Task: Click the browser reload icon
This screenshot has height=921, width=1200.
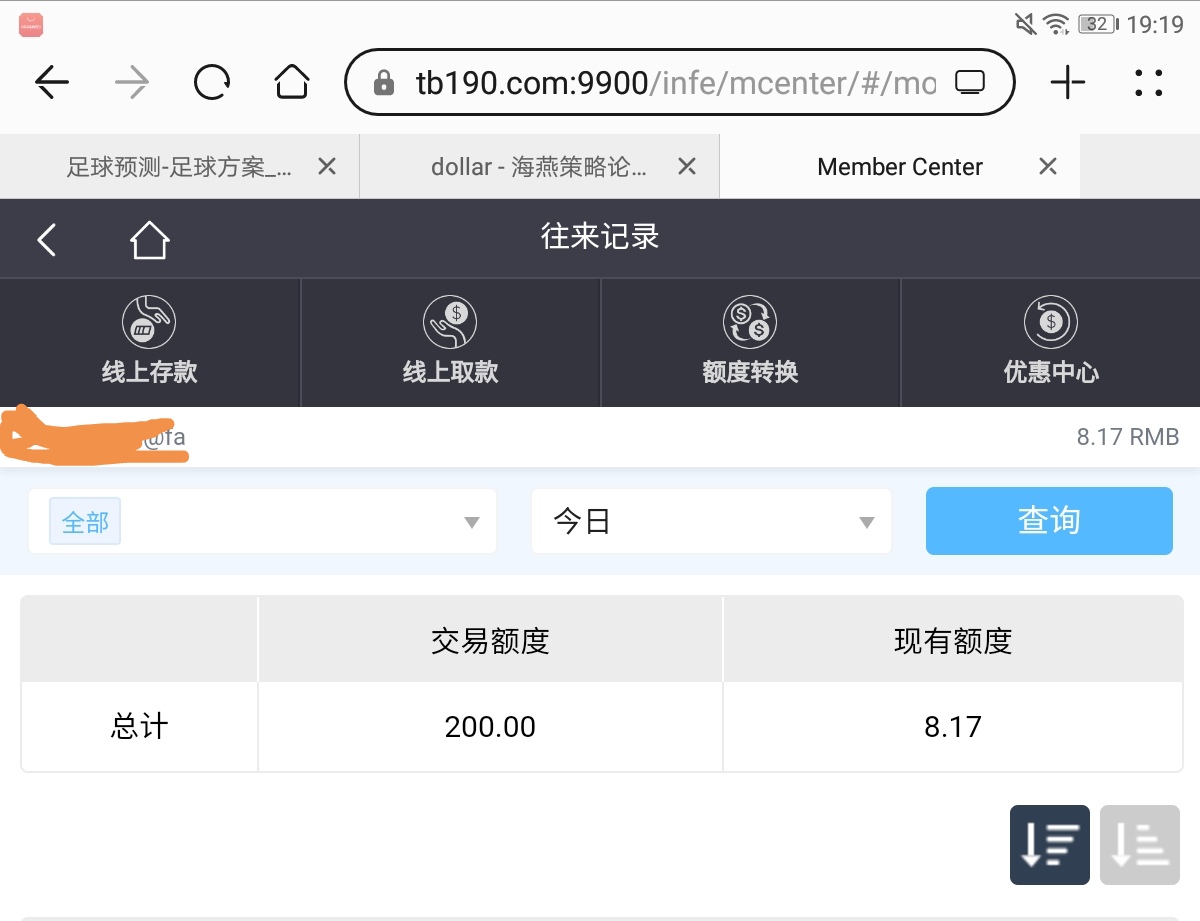Action: 212,83
